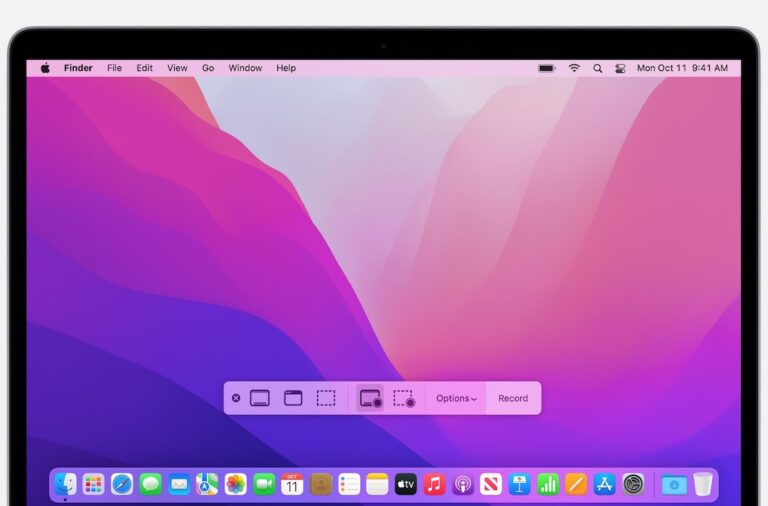Open the Apple menu

45,68
